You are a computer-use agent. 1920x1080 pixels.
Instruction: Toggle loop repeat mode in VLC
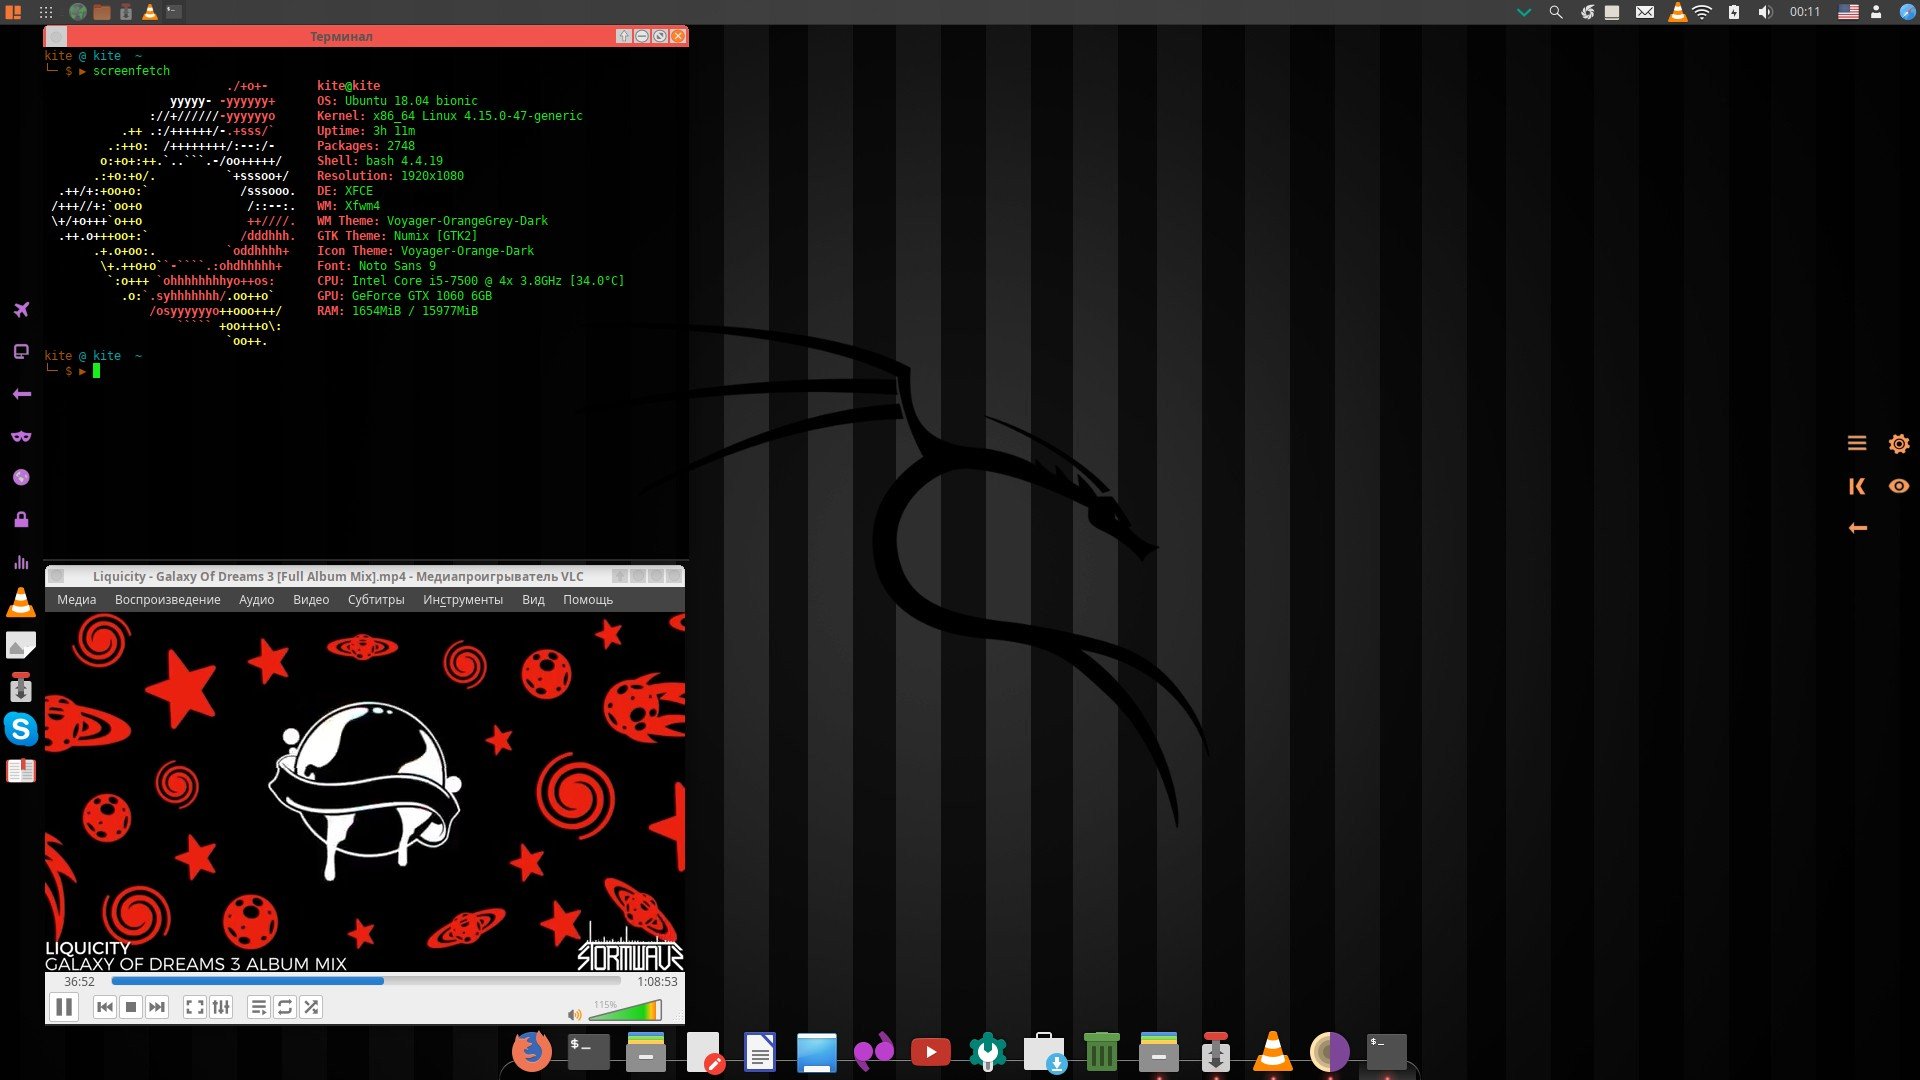(x=285, y=1007)
